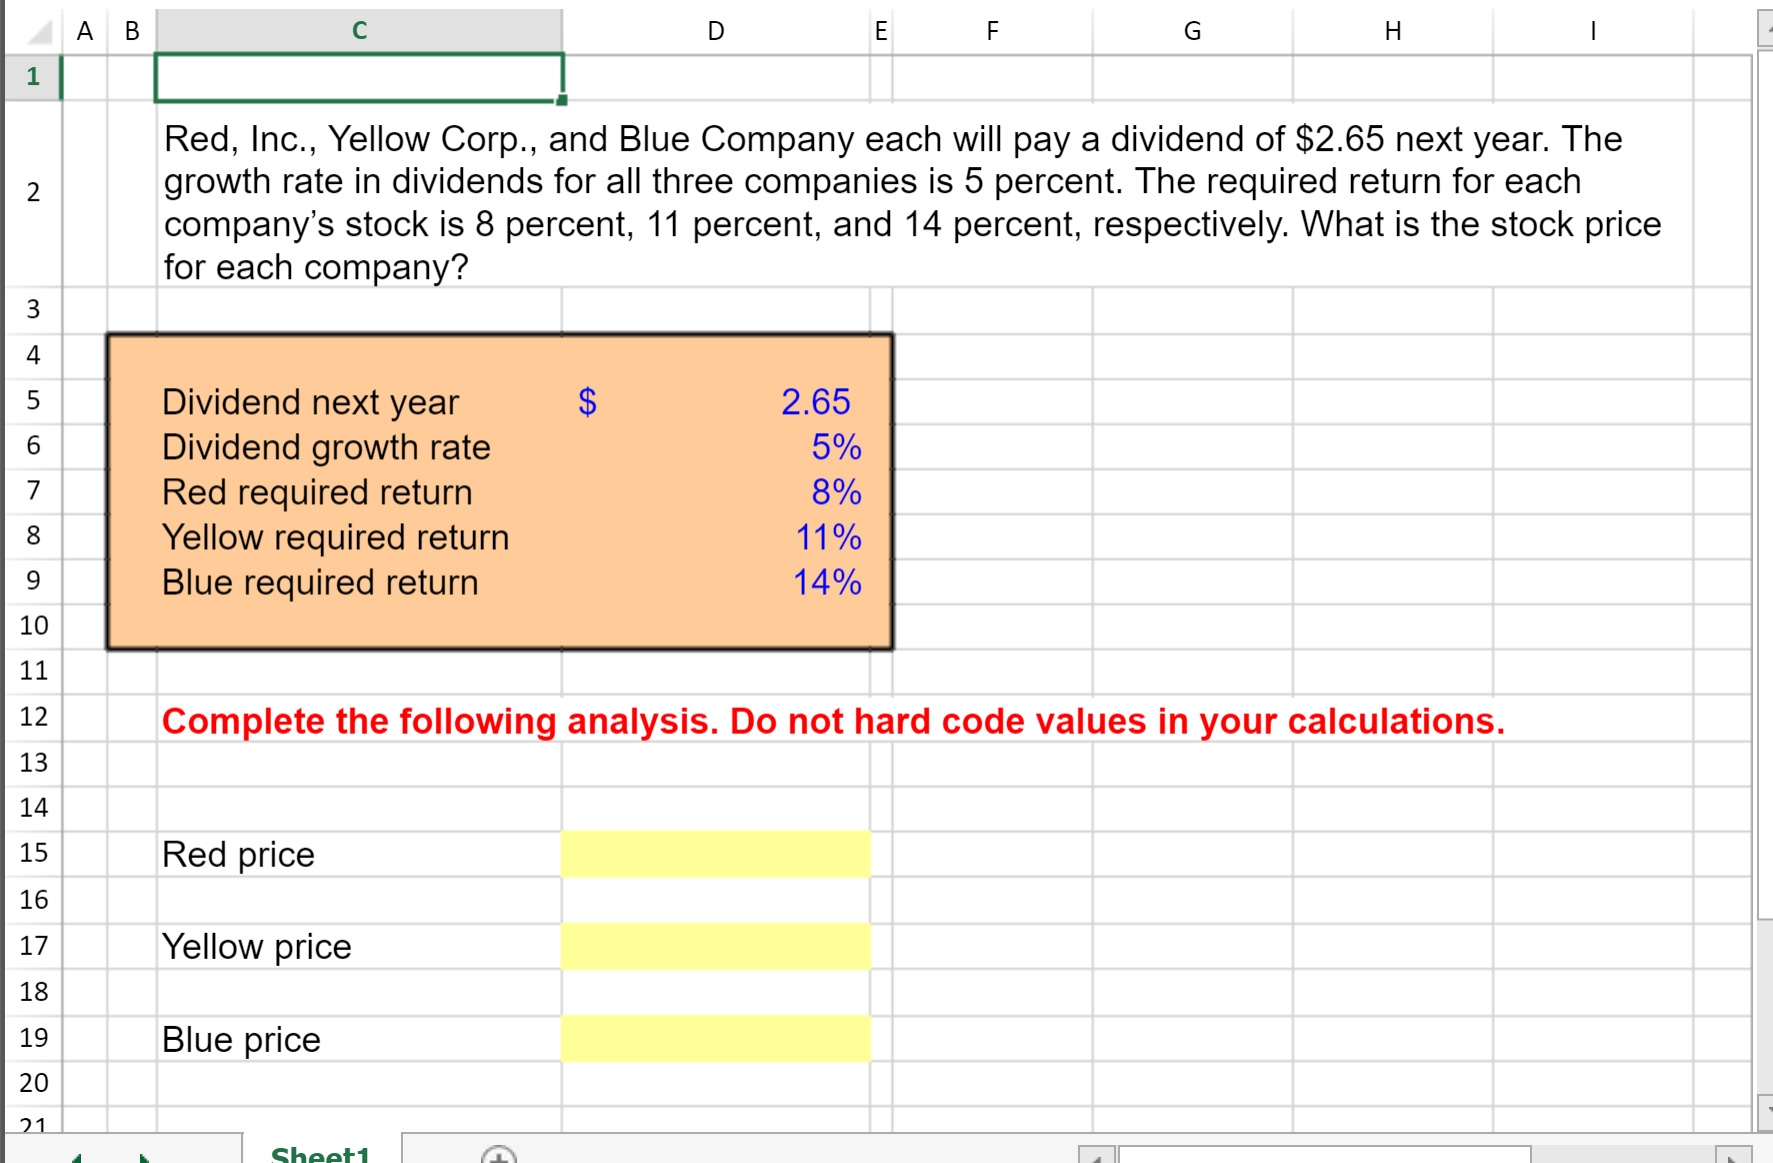Click previous sheet navigation arrow
1773x1163 pixels.
[x=76, y=1157]
